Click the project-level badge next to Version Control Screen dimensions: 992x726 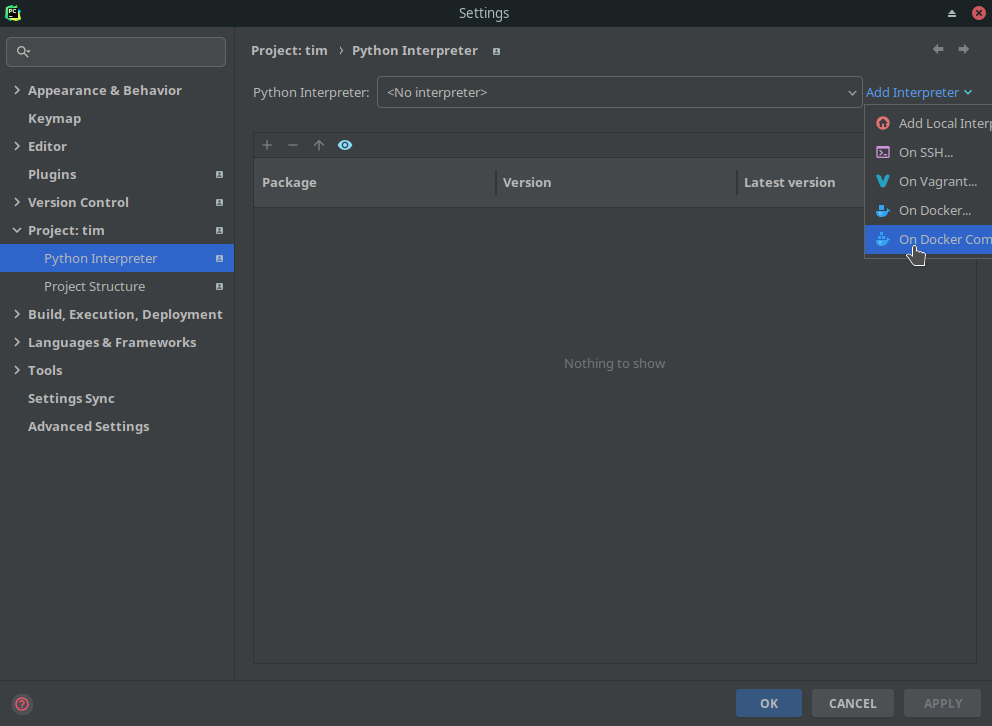point(220,202)
